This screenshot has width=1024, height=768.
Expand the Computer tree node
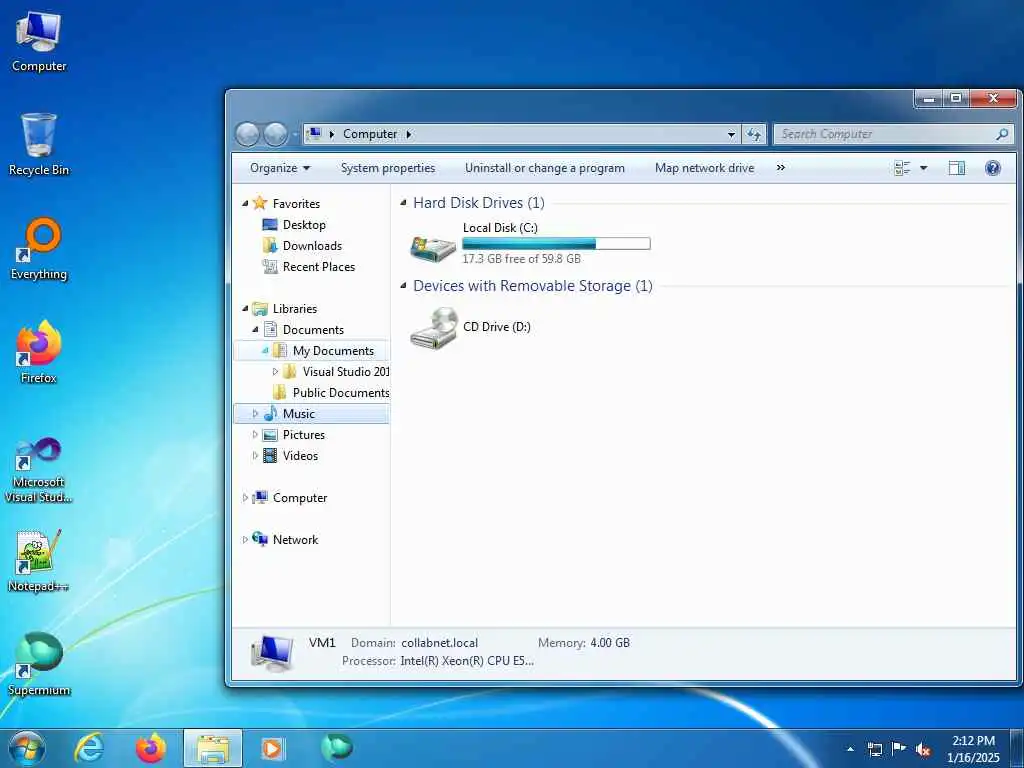245,498
